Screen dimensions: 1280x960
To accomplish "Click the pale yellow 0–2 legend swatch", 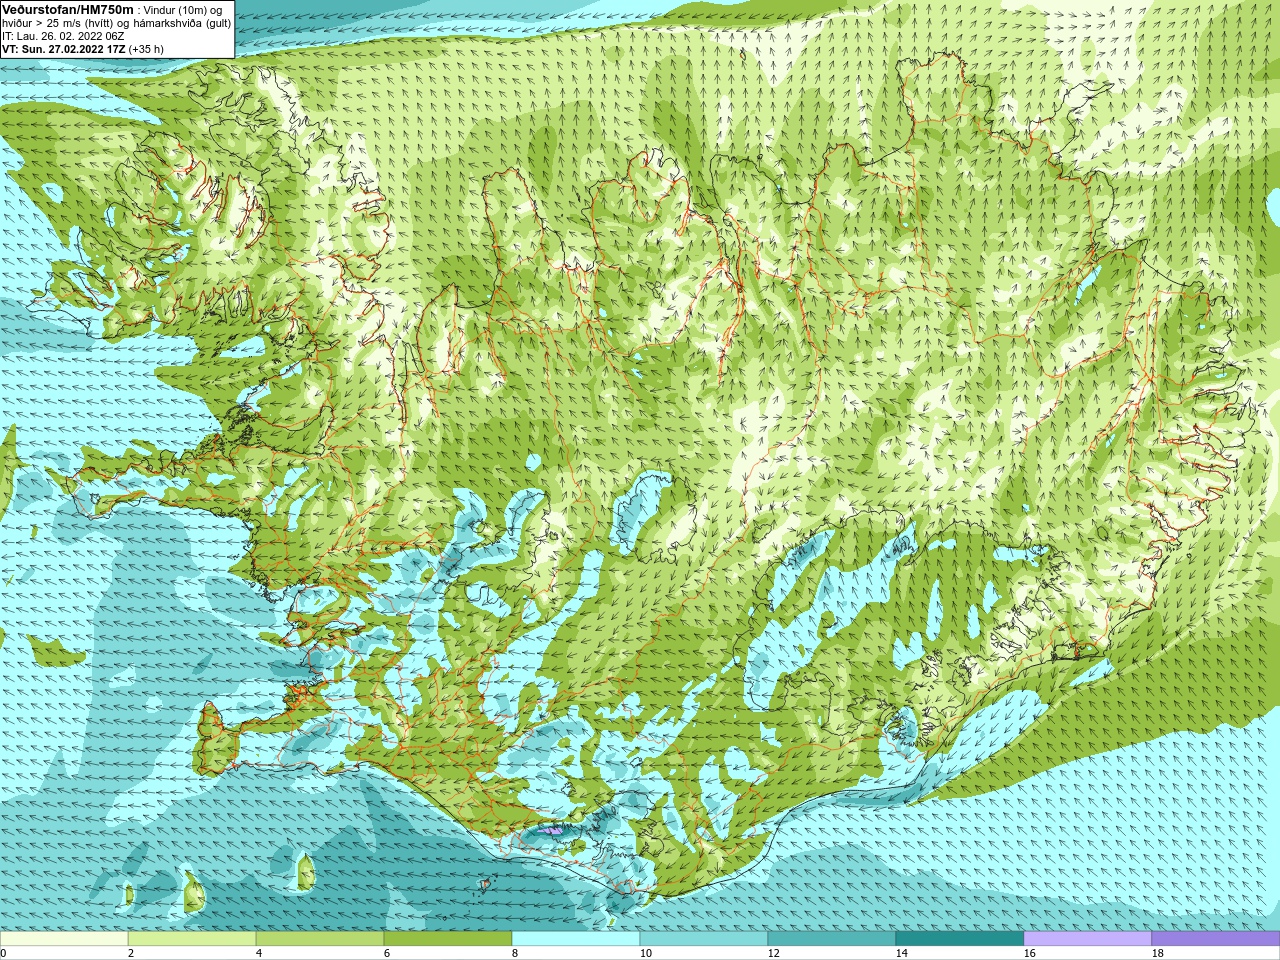I will [64, 939].
